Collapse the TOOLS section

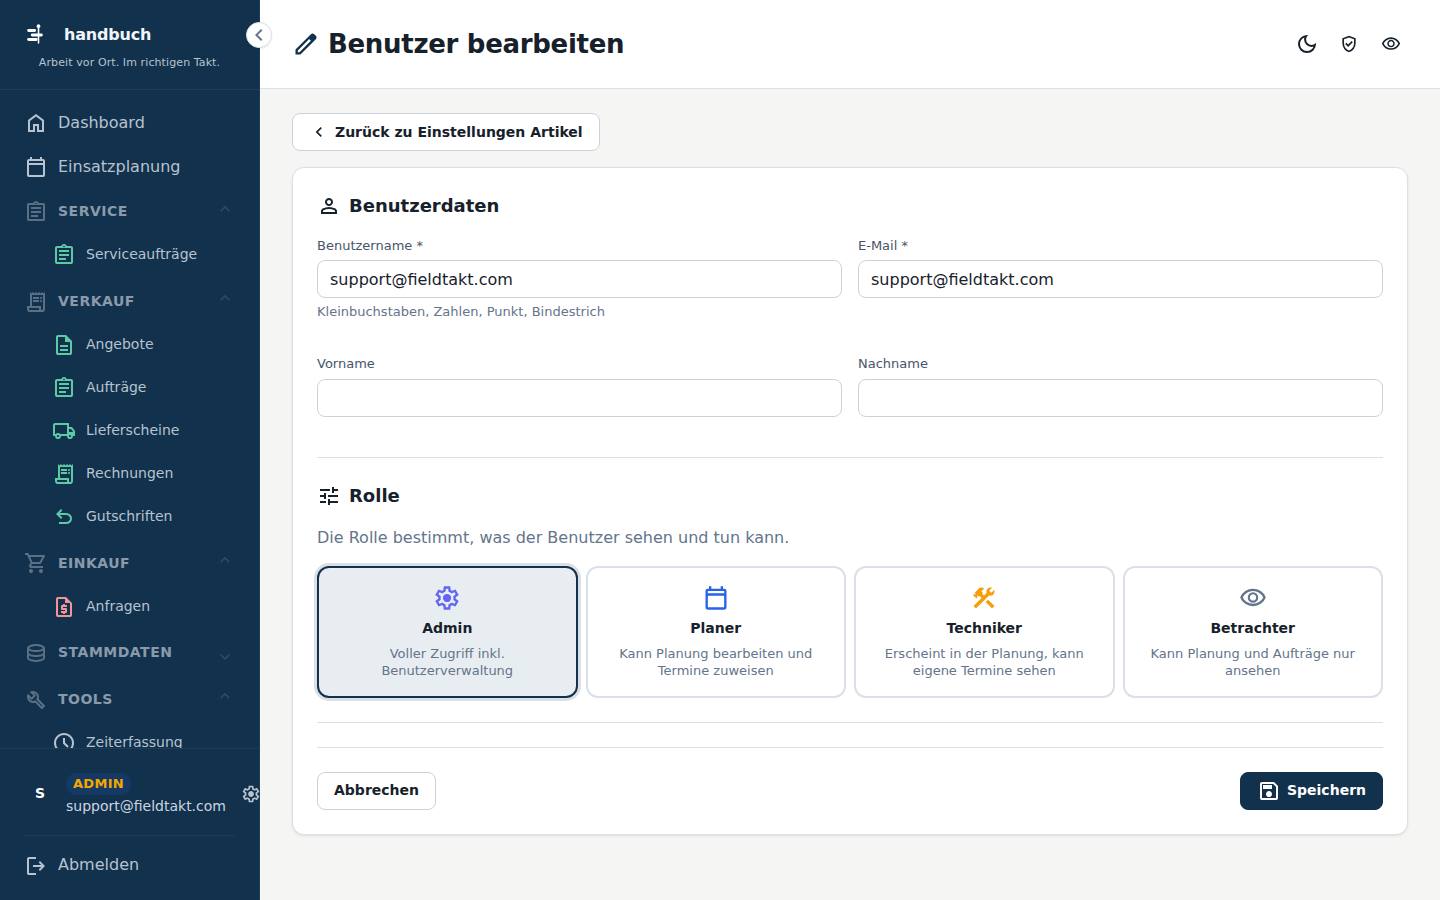pos(225,698)
